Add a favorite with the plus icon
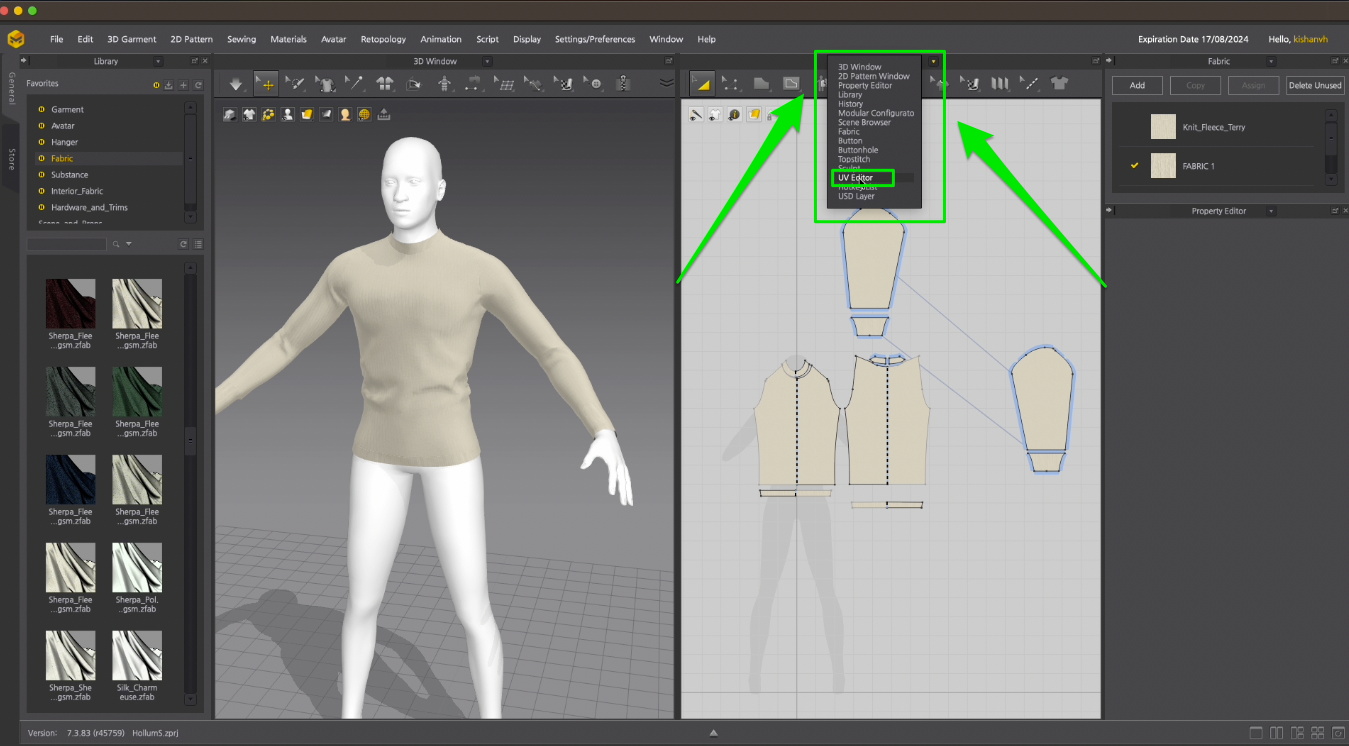1349x746 pixels. 183,85
